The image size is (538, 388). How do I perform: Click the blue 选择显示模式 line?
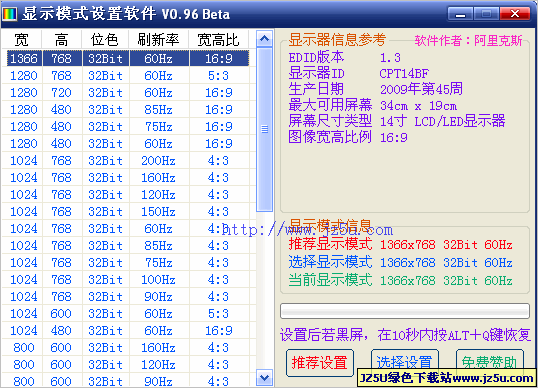(400, 263)
